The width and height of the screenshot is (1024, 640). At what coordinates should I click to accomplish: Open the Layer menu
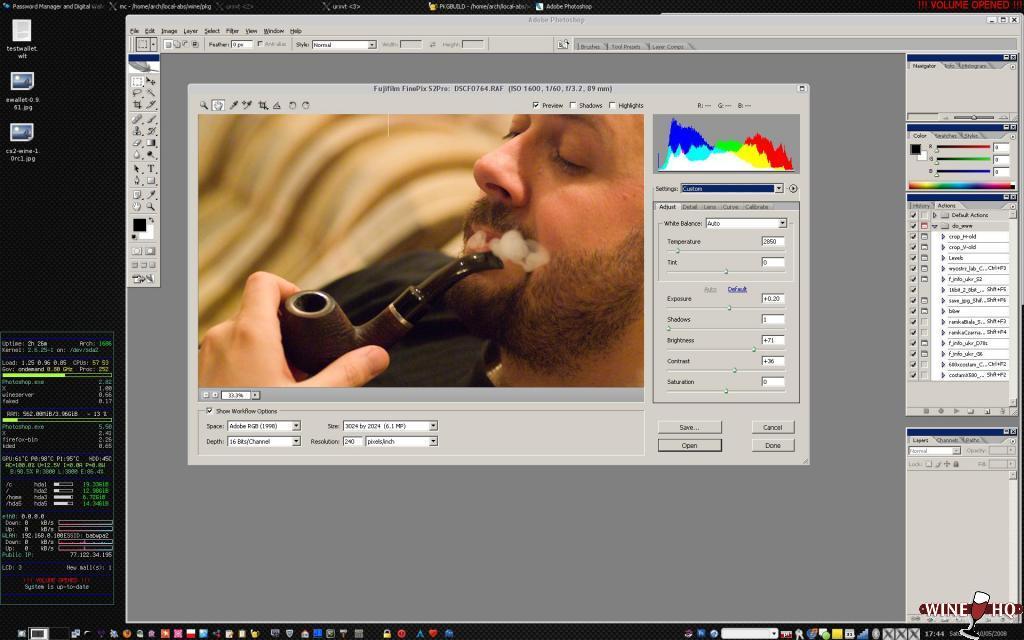point(190,31)
